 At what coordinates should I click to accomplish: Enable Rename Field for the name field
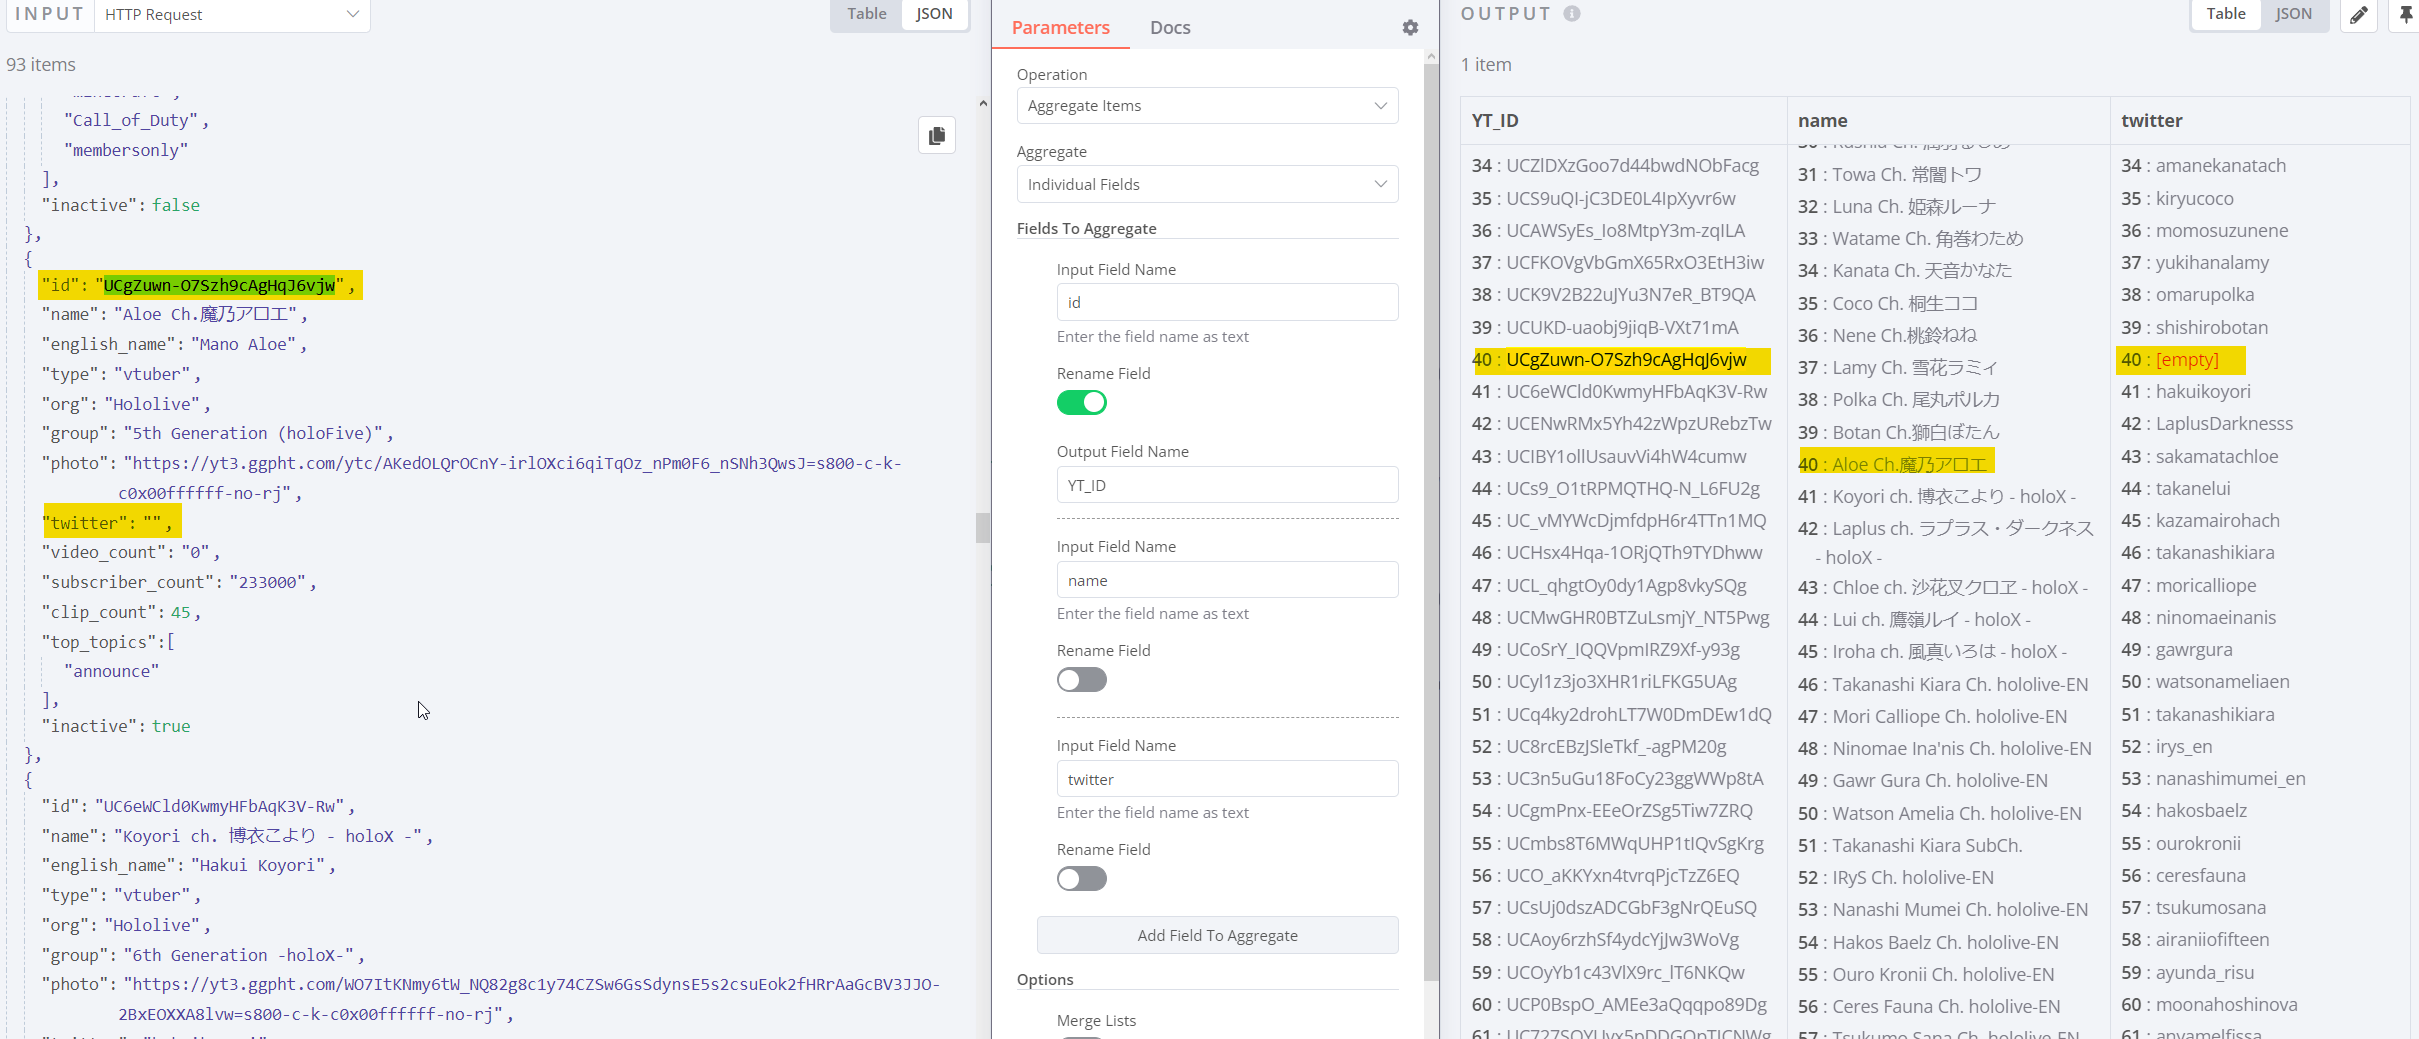point(1081,679)
